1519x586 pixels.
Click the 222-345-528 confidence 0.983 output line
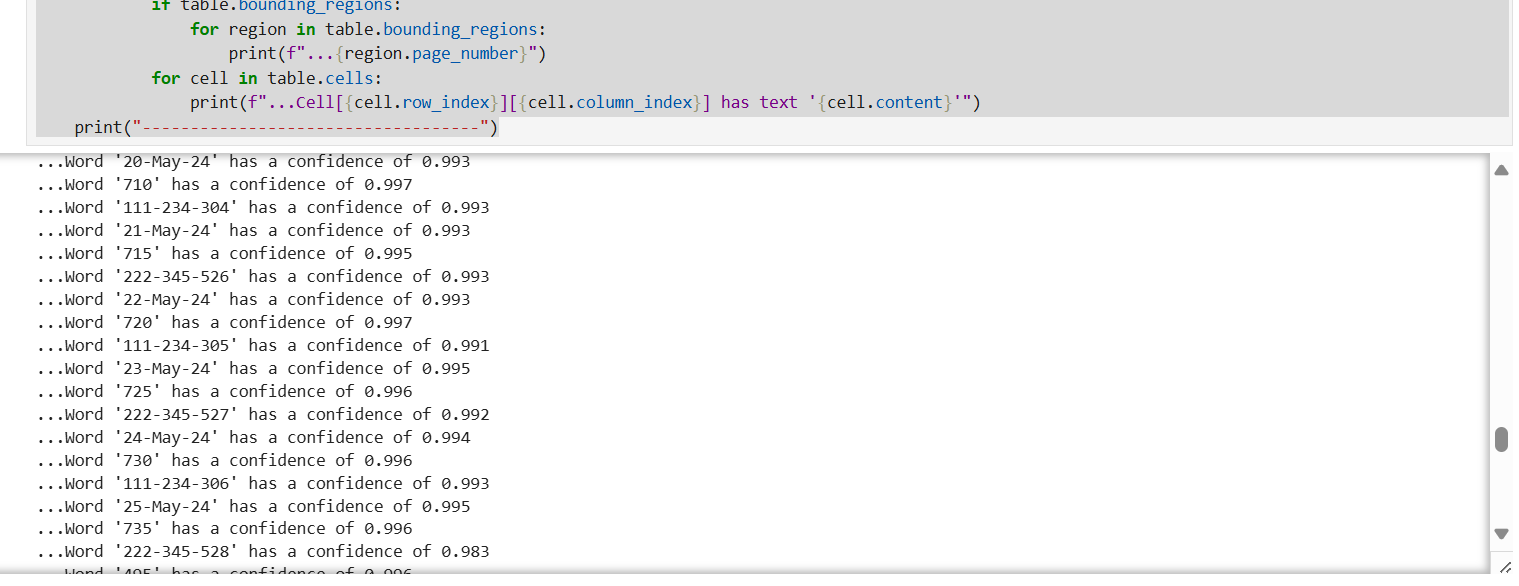(x=263, y=551)
